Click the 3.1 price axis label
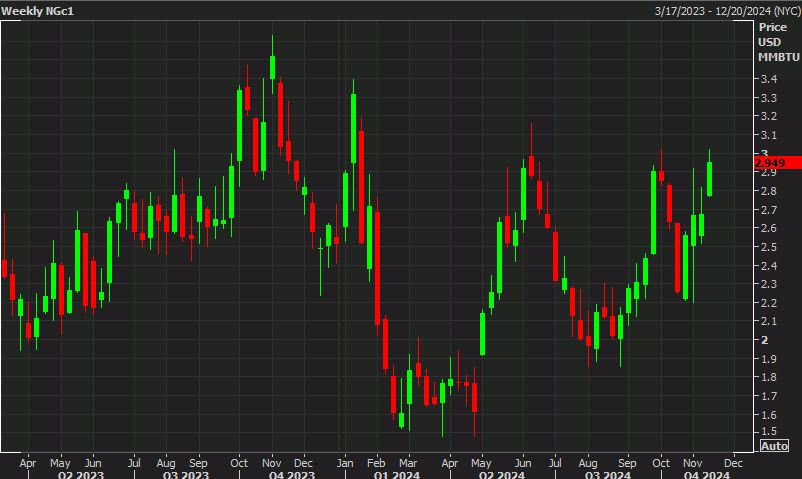802x479 pixels. (x=769, y=135)
